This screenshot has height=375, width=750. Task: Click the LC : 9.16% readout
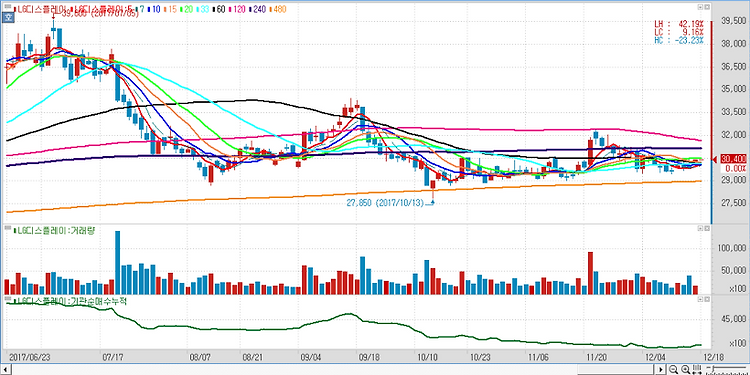[679, 32]
